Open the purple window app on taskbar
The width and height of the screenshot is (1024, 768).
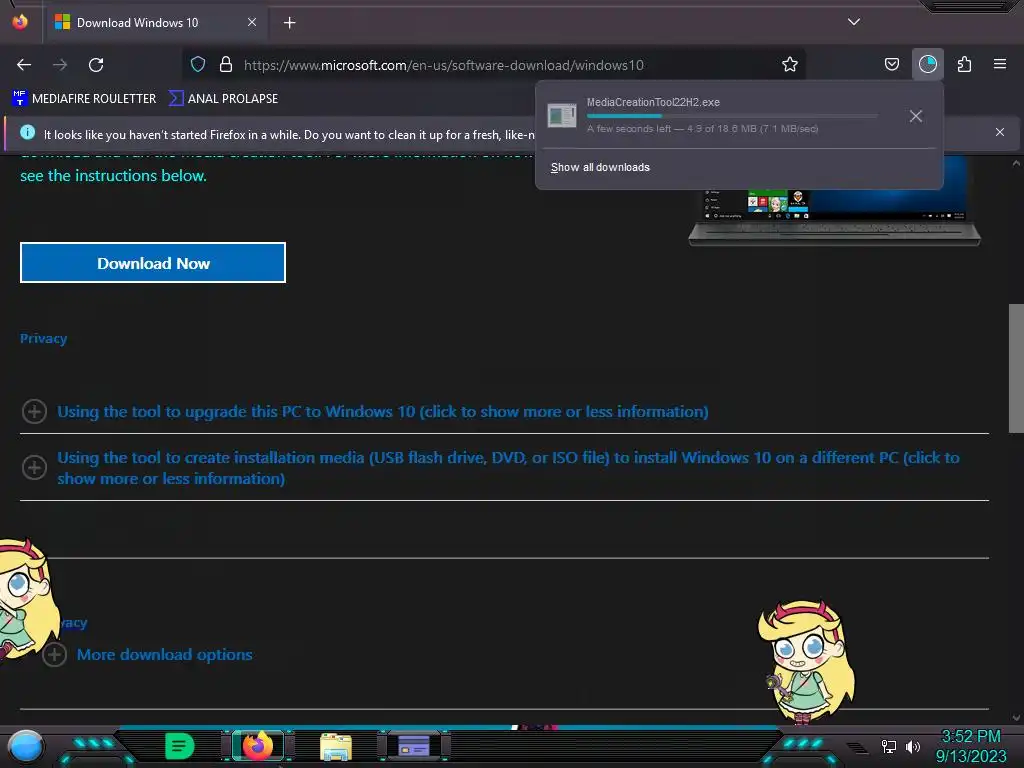pyautogui.click(x=414, y=745)
